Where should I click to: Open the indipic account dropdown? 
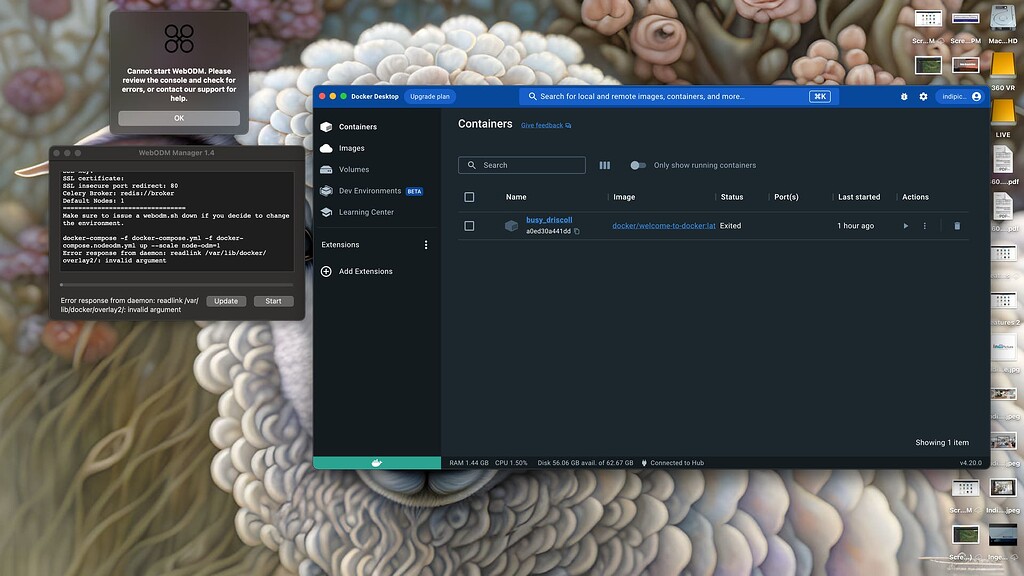[961, 97]
